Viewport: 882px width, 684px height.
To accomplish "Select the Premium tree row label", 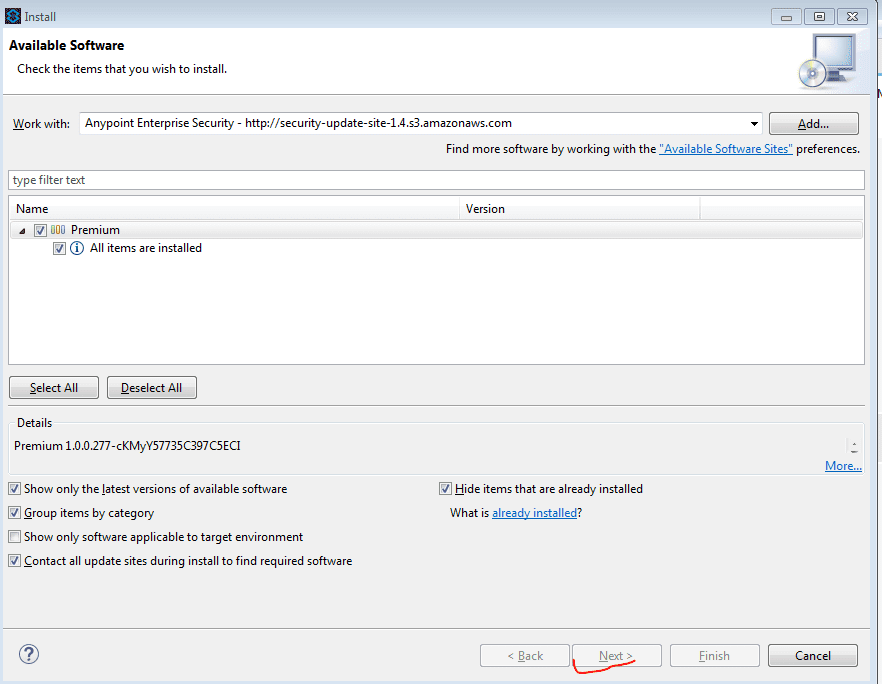I will (95, 230).
